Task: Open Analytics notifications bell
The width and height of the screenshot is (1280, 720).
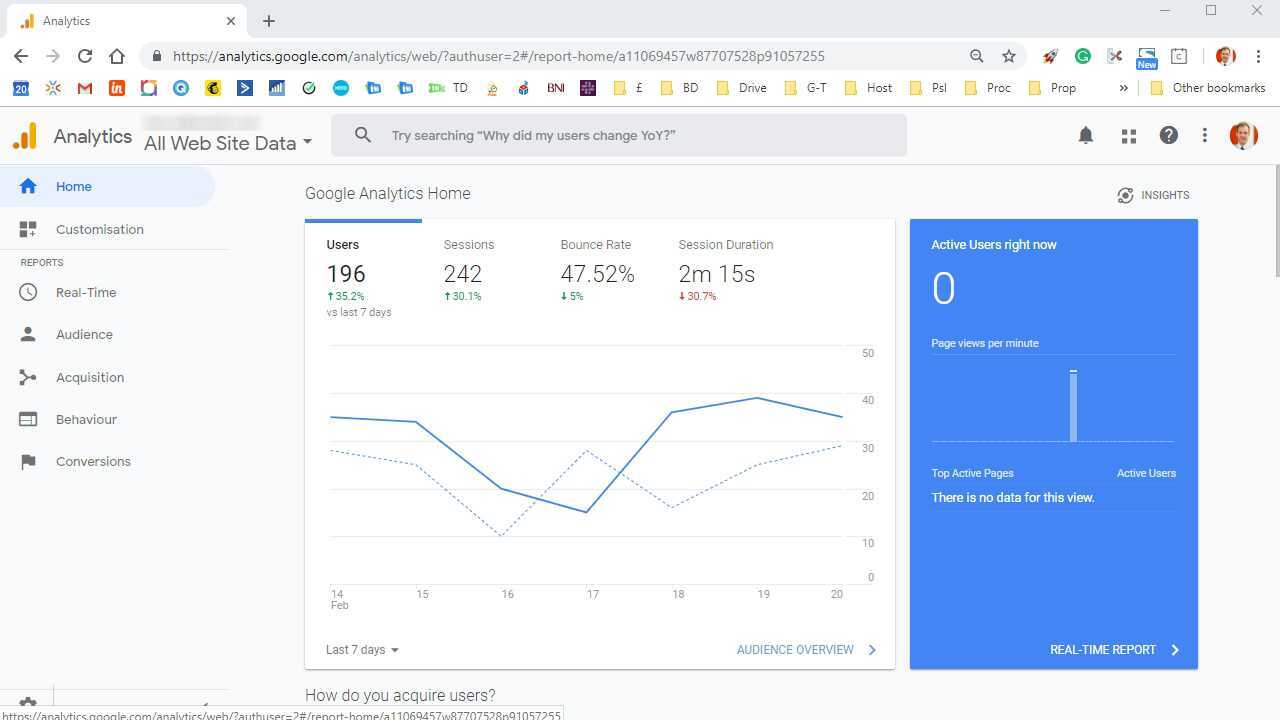Action: [x=1085, y=135]
